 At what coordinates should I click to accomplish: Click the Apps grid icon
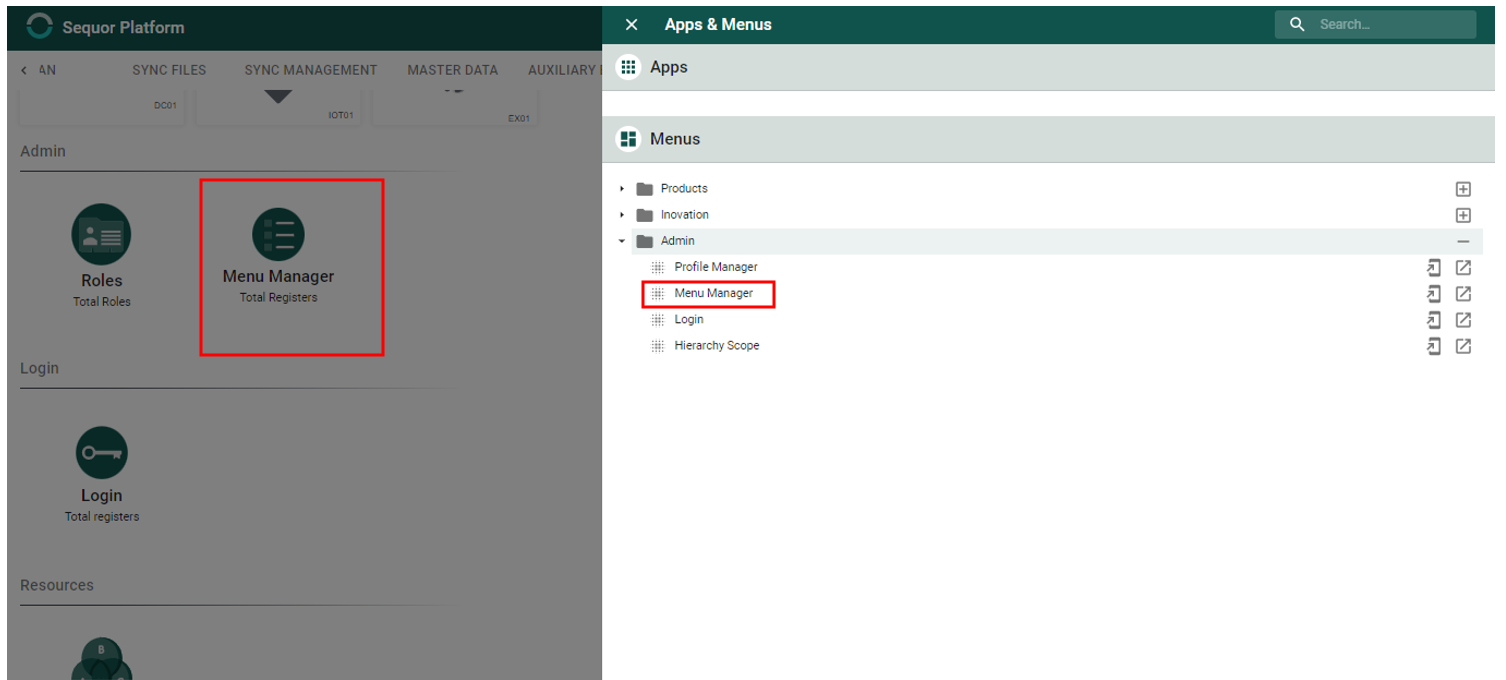tap(628, 67)
